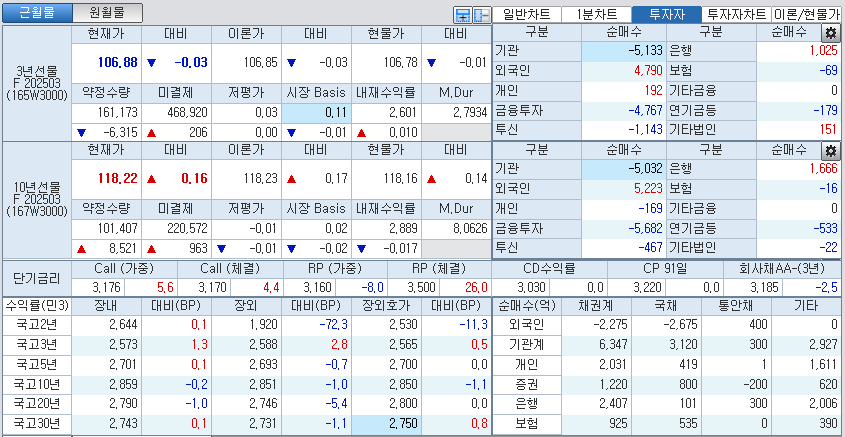Click the 회사채AA-(3년) value 3.185
The height and width of the screenshot is (437, 845).
[x=765, y=287]
